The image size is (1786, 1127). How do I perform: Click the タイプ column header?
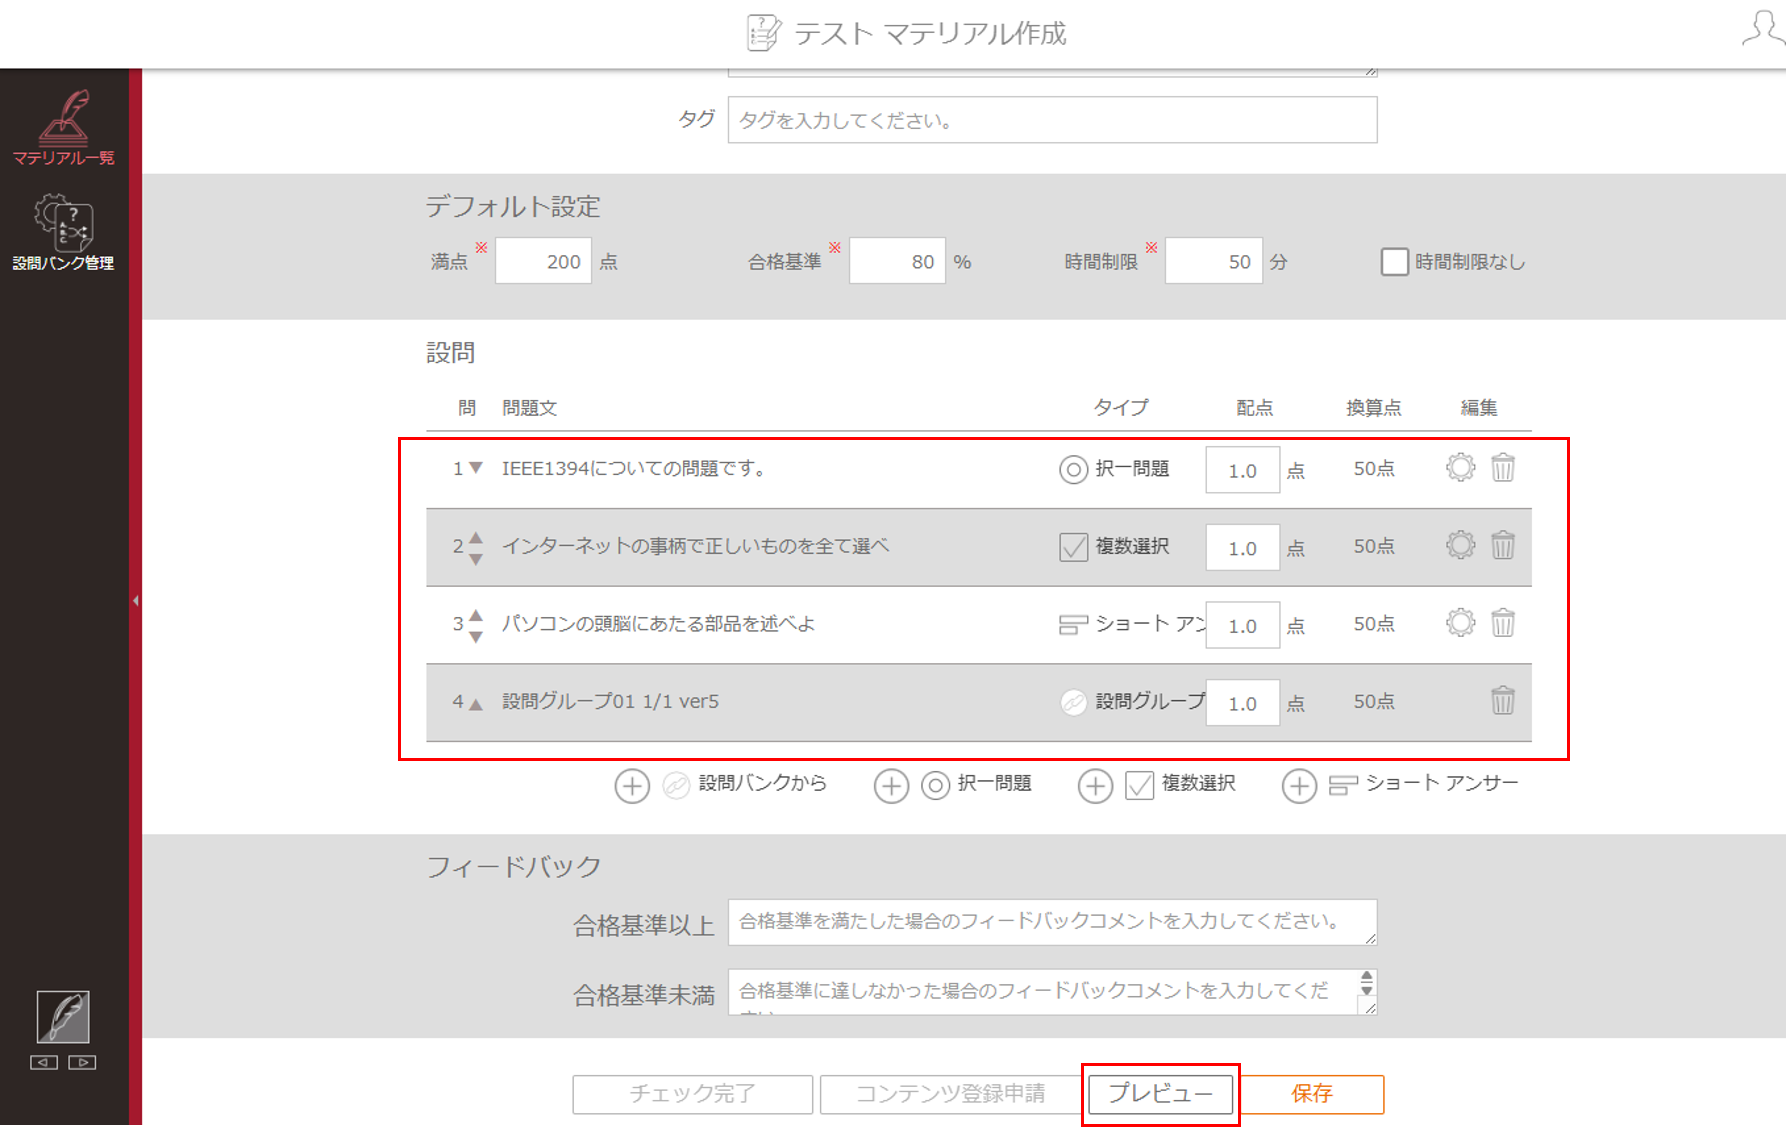(1120, 408)
